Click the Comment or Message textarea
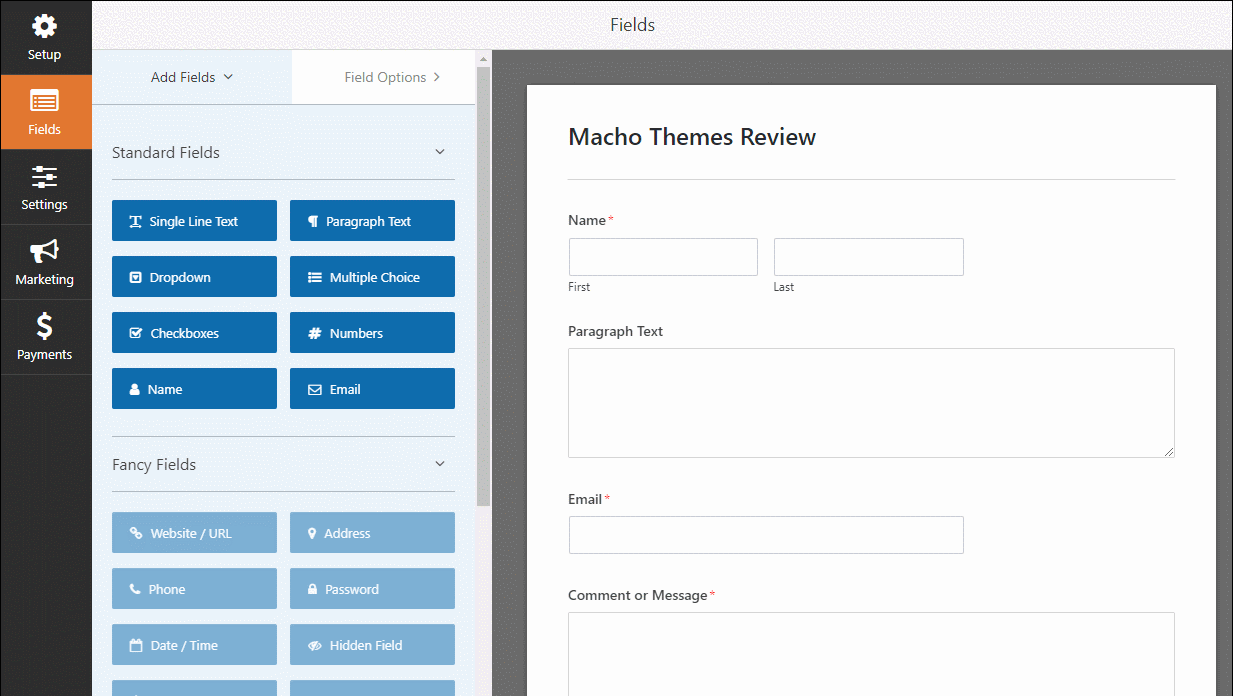This screenshot has height=696, width=1233. pyautogui.click(x=871, y=654)
